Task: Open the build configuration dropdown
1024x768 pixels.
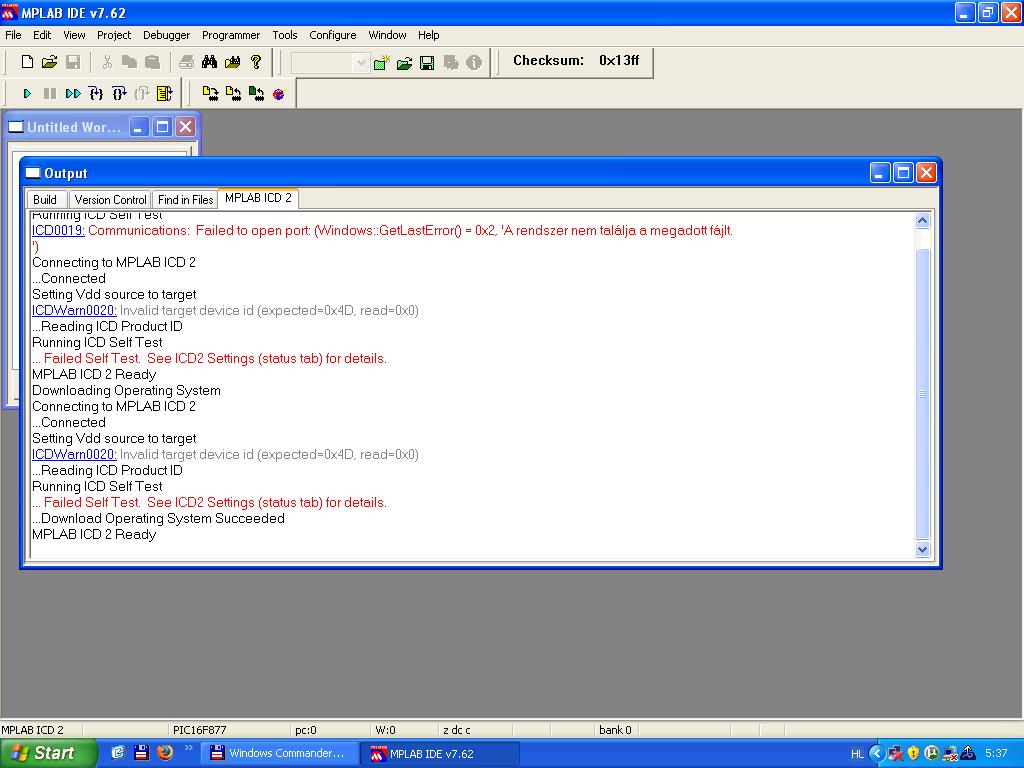Action: click(x=360, y=63)
